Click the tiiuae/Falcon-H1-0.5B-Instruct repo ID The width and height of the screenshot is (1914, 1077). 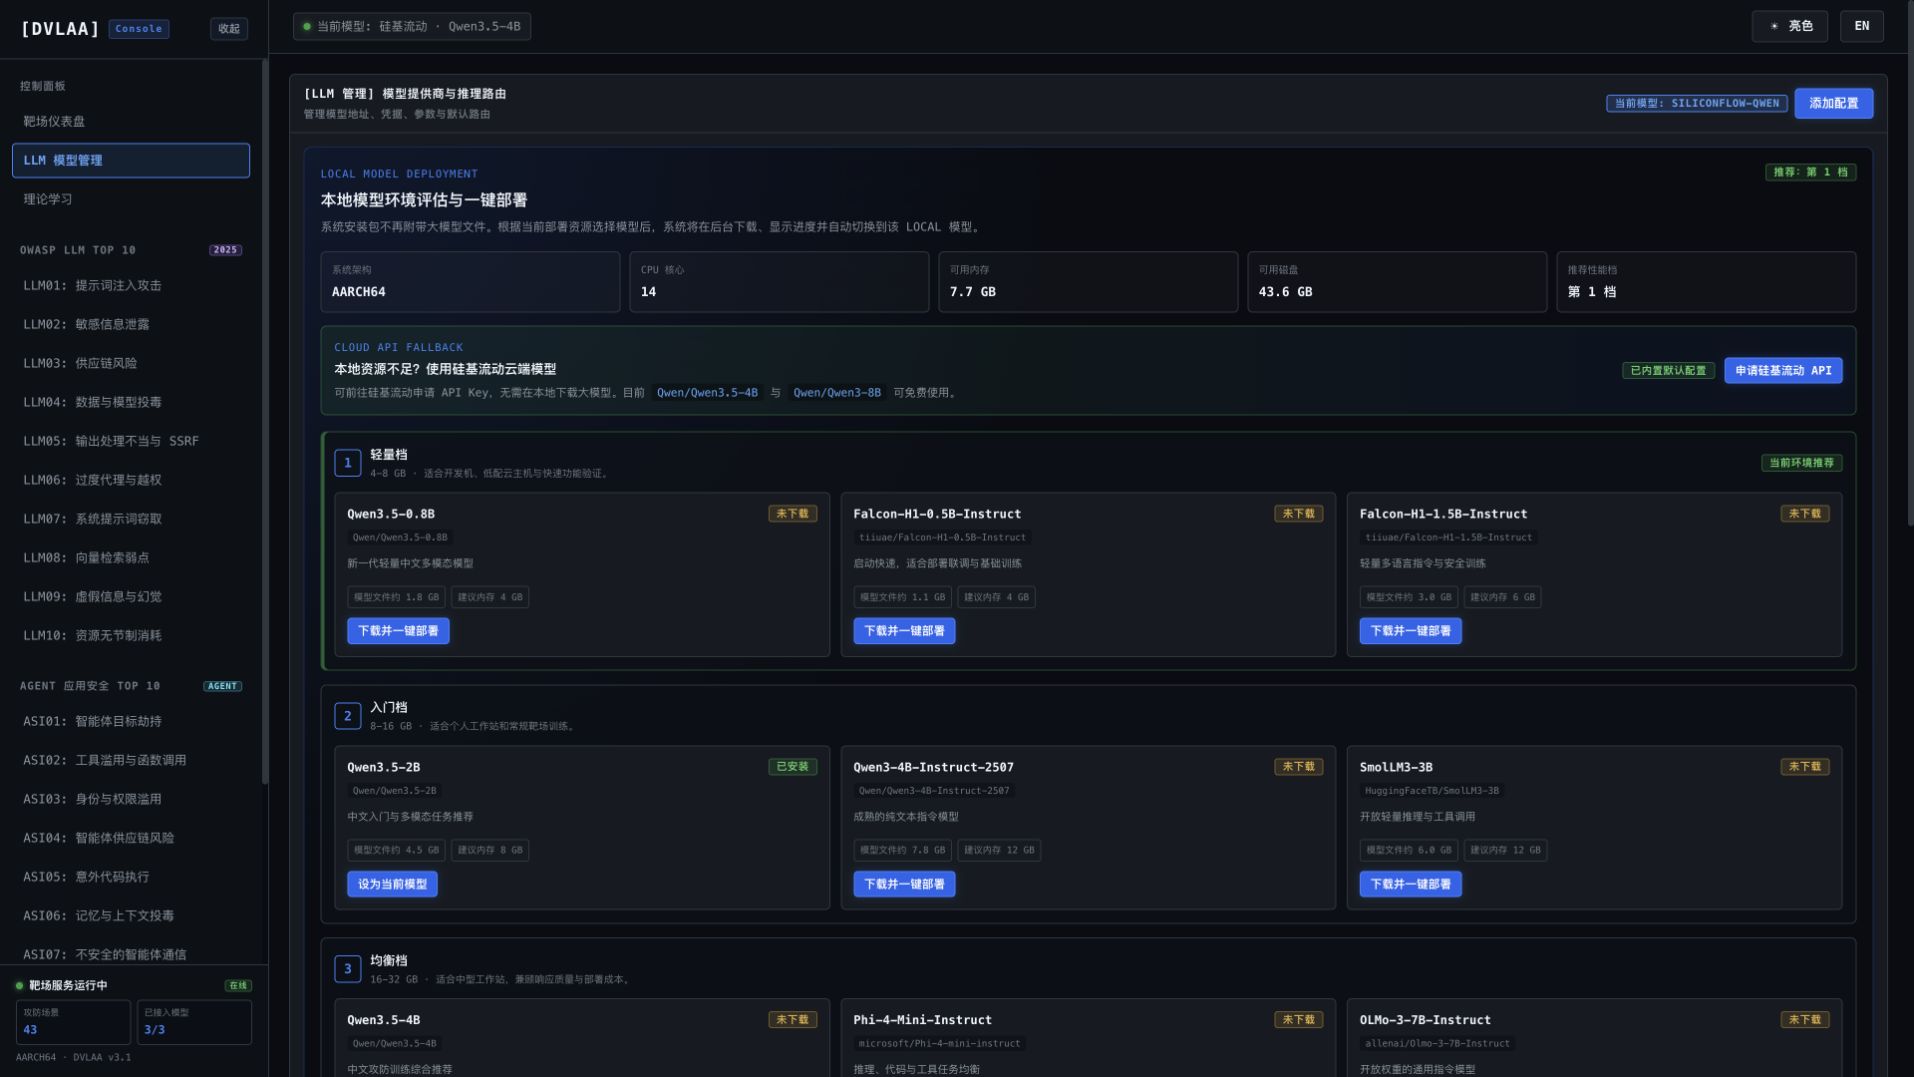pos(942,538)
